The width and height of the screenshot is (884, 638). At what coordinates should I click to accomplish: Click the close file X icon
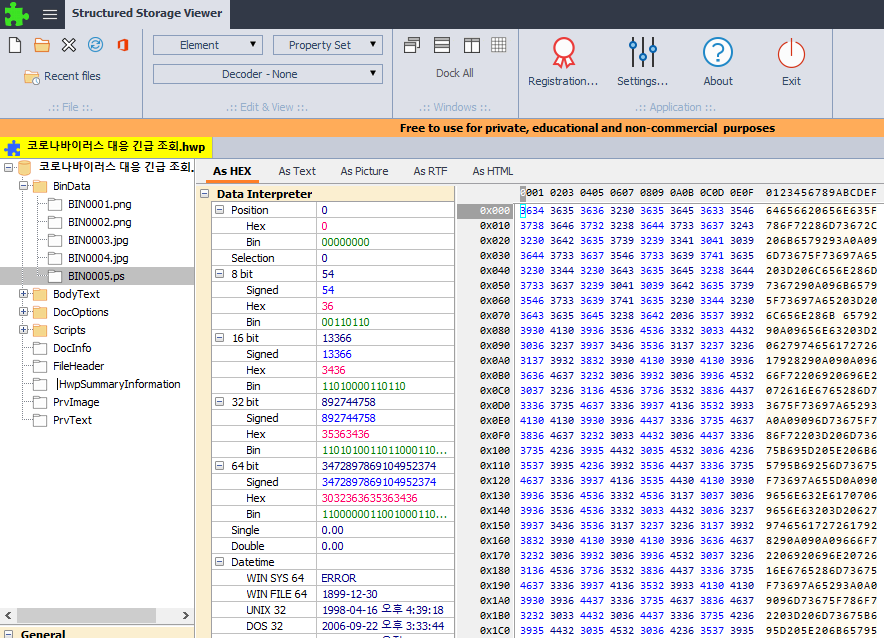(69, 45)
